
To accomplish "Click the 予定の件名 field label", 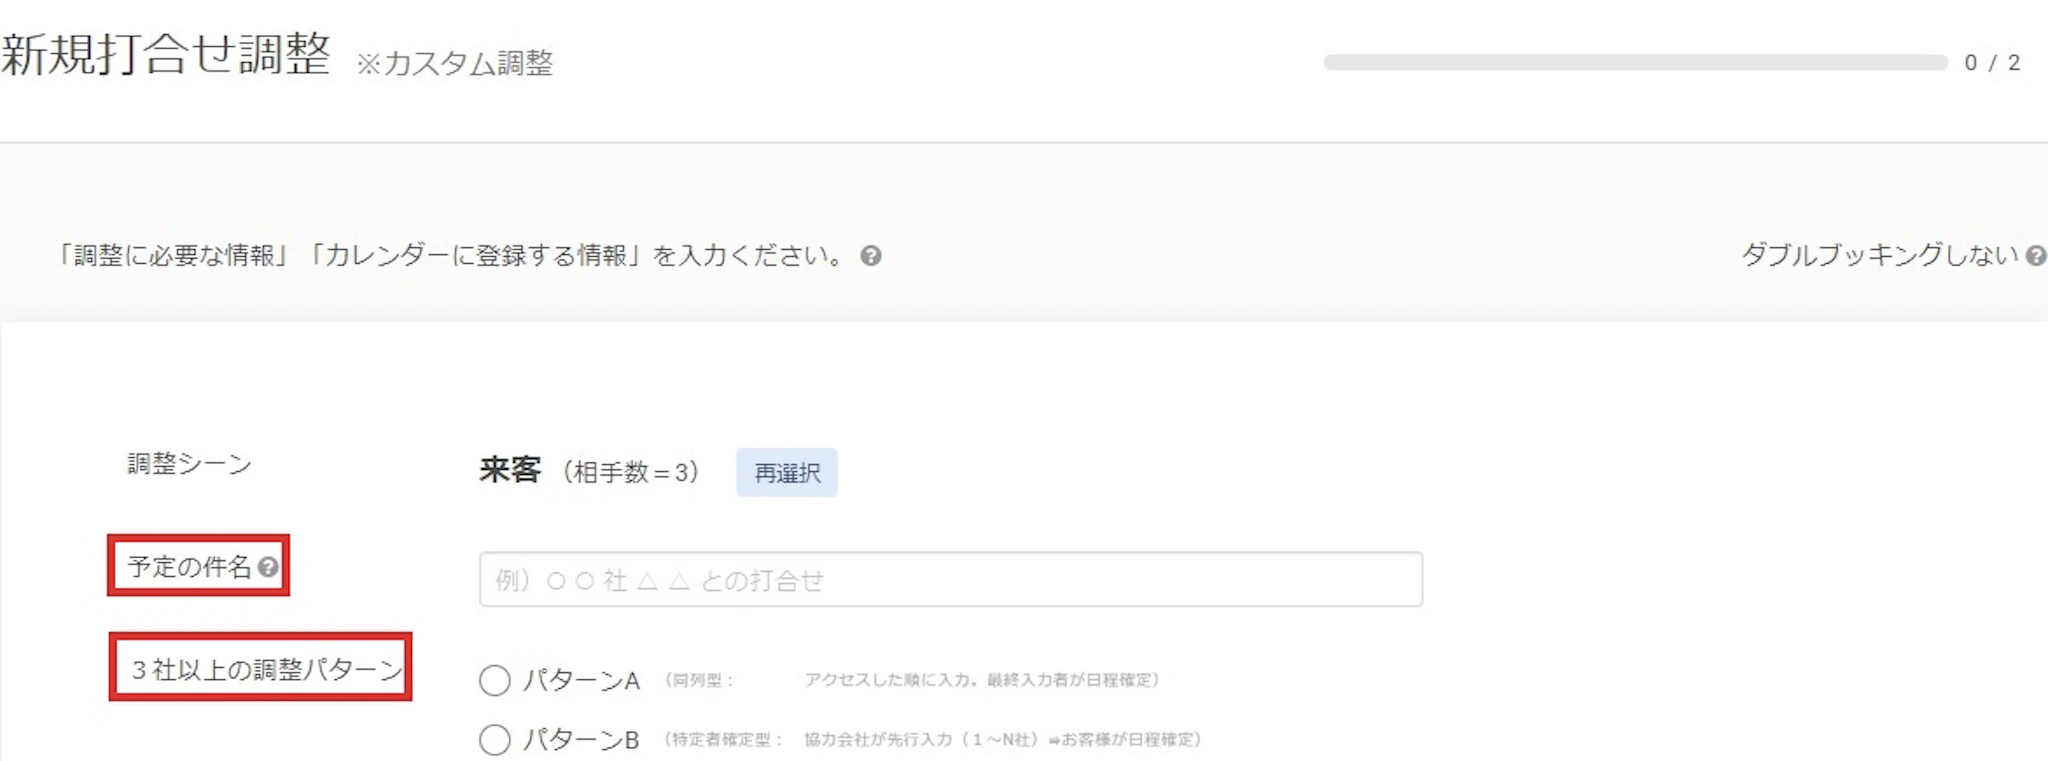I will (x=189, y=567).
